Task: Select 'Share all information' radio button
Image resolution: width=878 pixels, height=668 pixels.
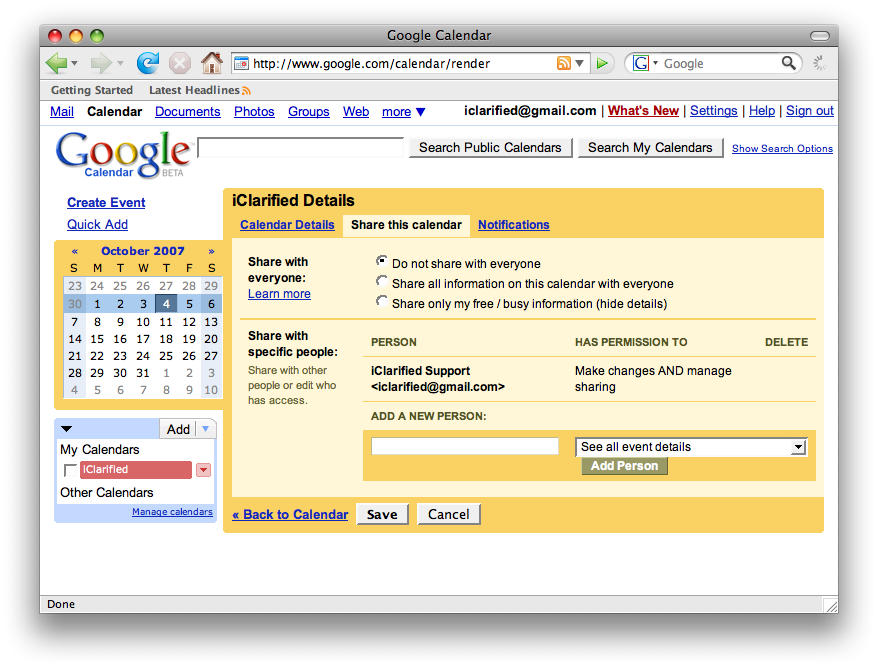Action: 382,282
